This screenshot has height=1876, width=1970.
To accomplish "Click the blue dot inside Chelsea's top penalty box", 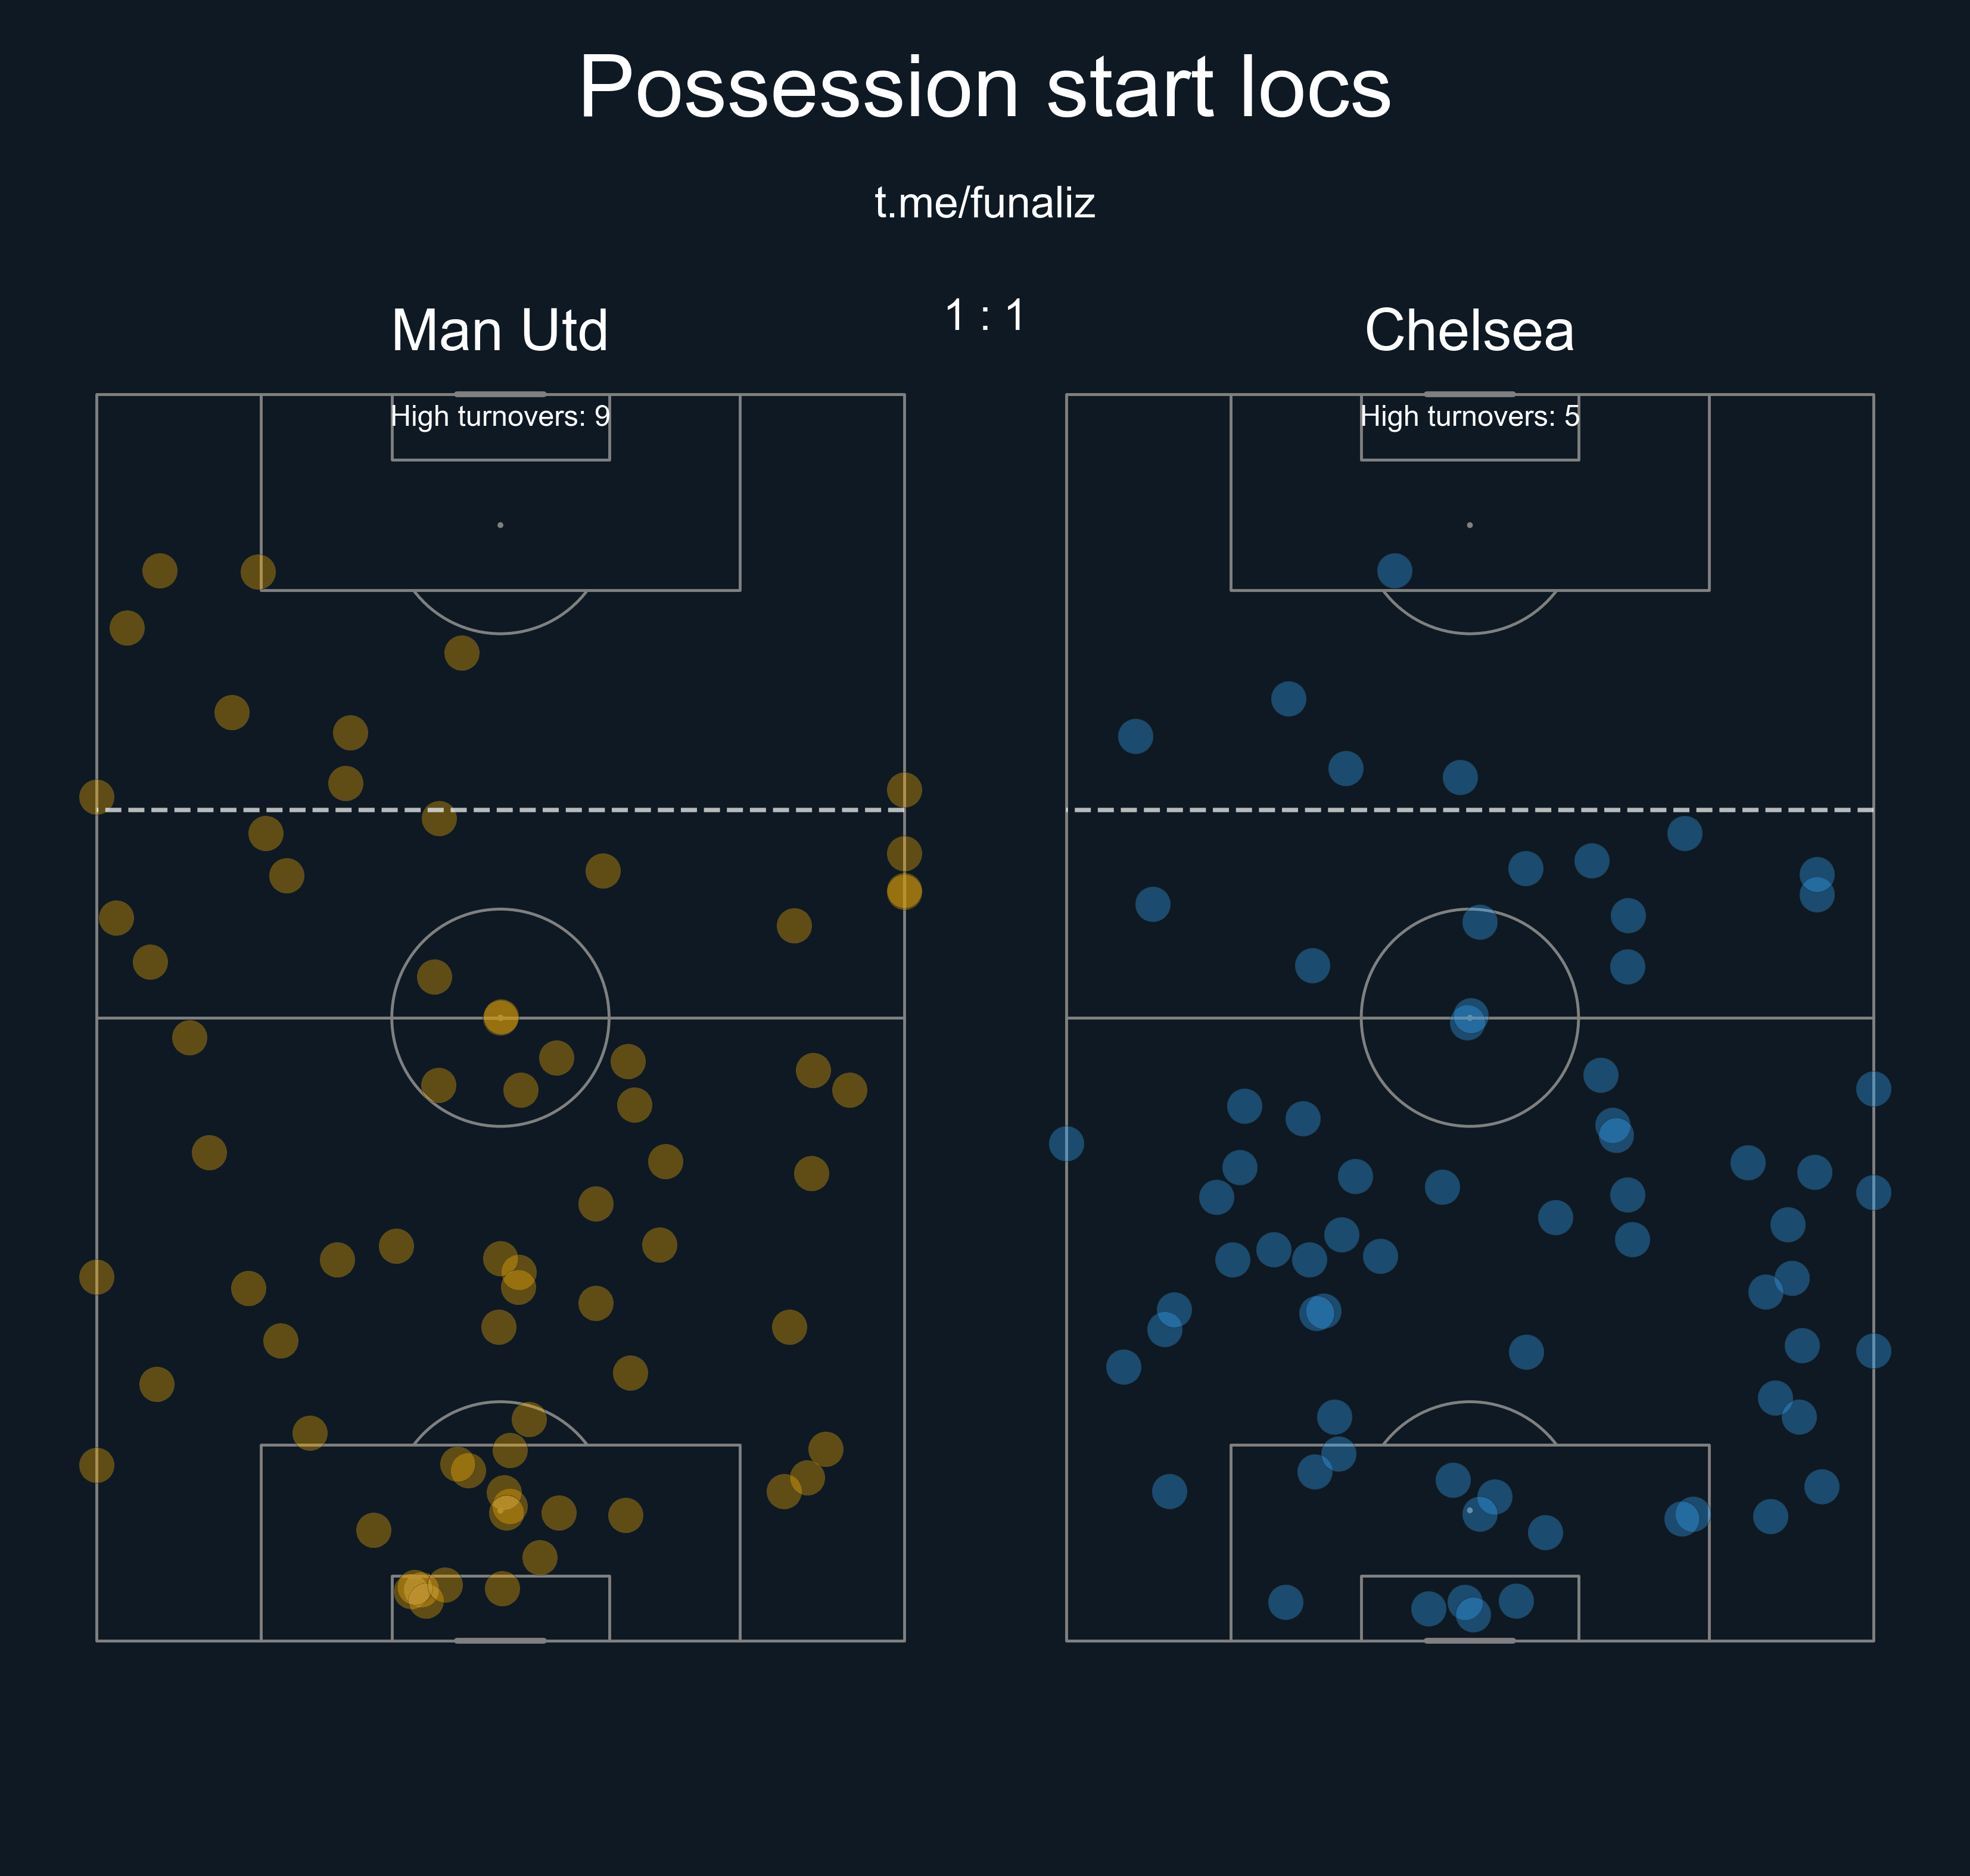I will (x=1394, y=571).
